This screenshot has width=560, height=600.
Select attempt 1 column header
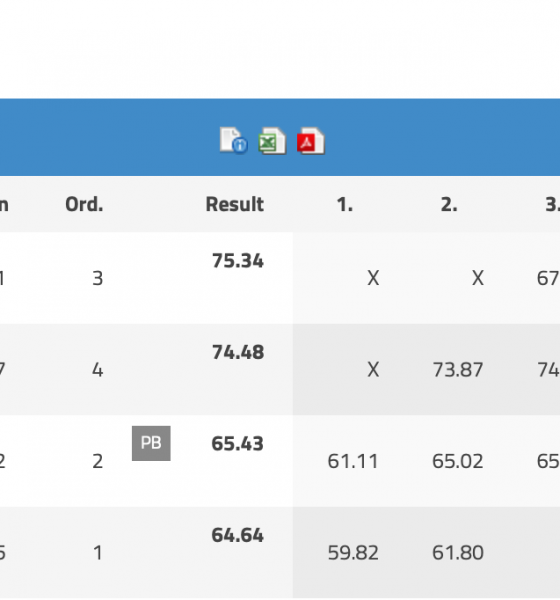pos(345,204)
